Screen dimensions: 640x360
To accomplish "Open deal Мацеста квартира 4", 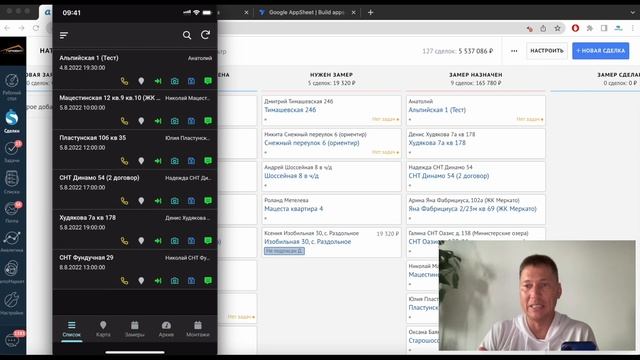I will [x=293, y=209].
